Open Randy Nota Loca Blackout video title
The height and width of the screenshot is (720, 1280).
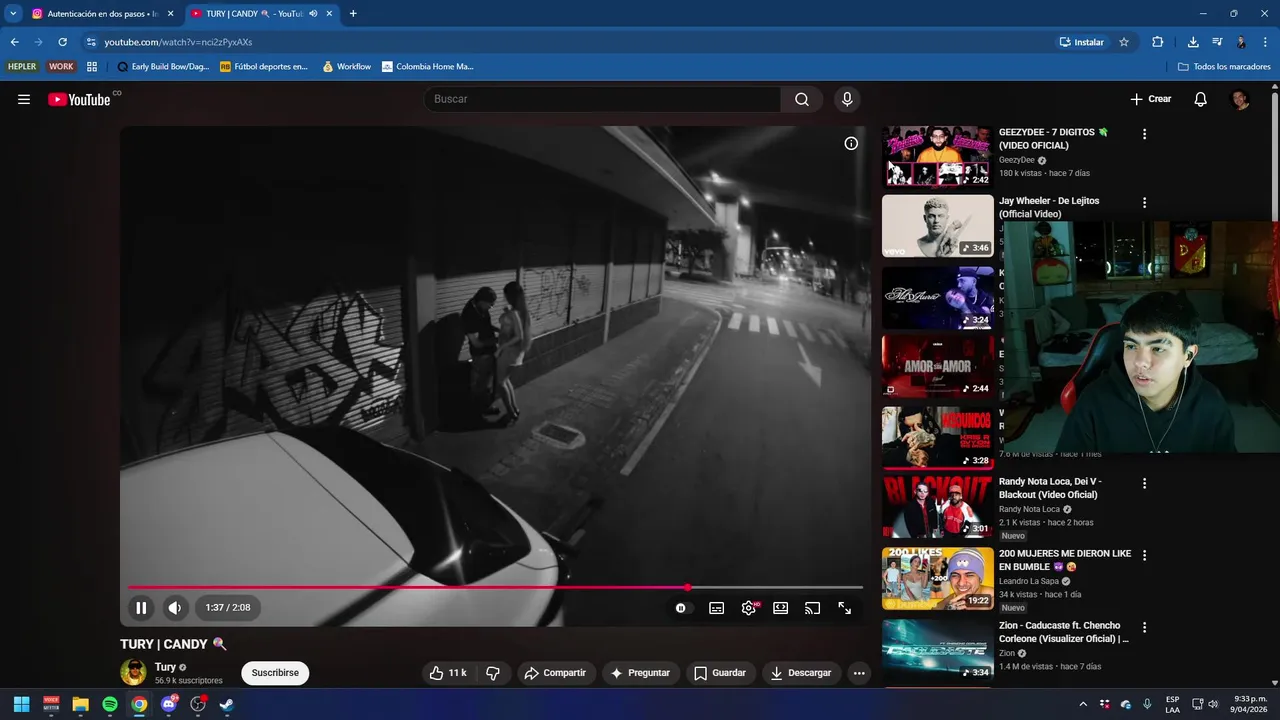point(1050,487)
